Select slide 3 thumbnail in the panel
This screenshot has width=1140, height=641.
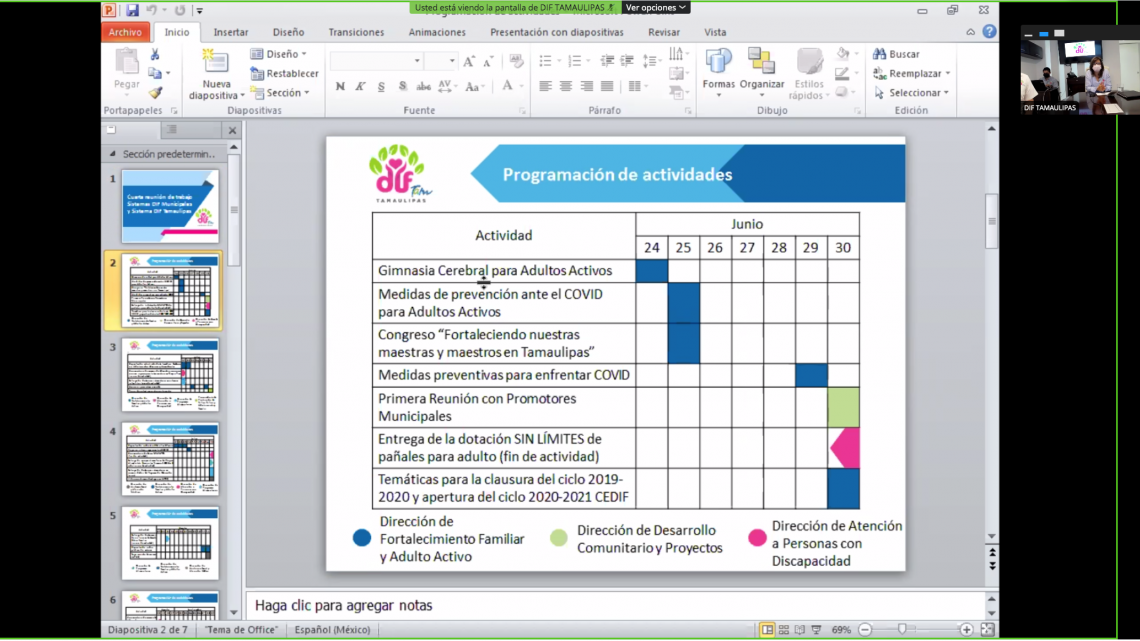click(170, 375)
